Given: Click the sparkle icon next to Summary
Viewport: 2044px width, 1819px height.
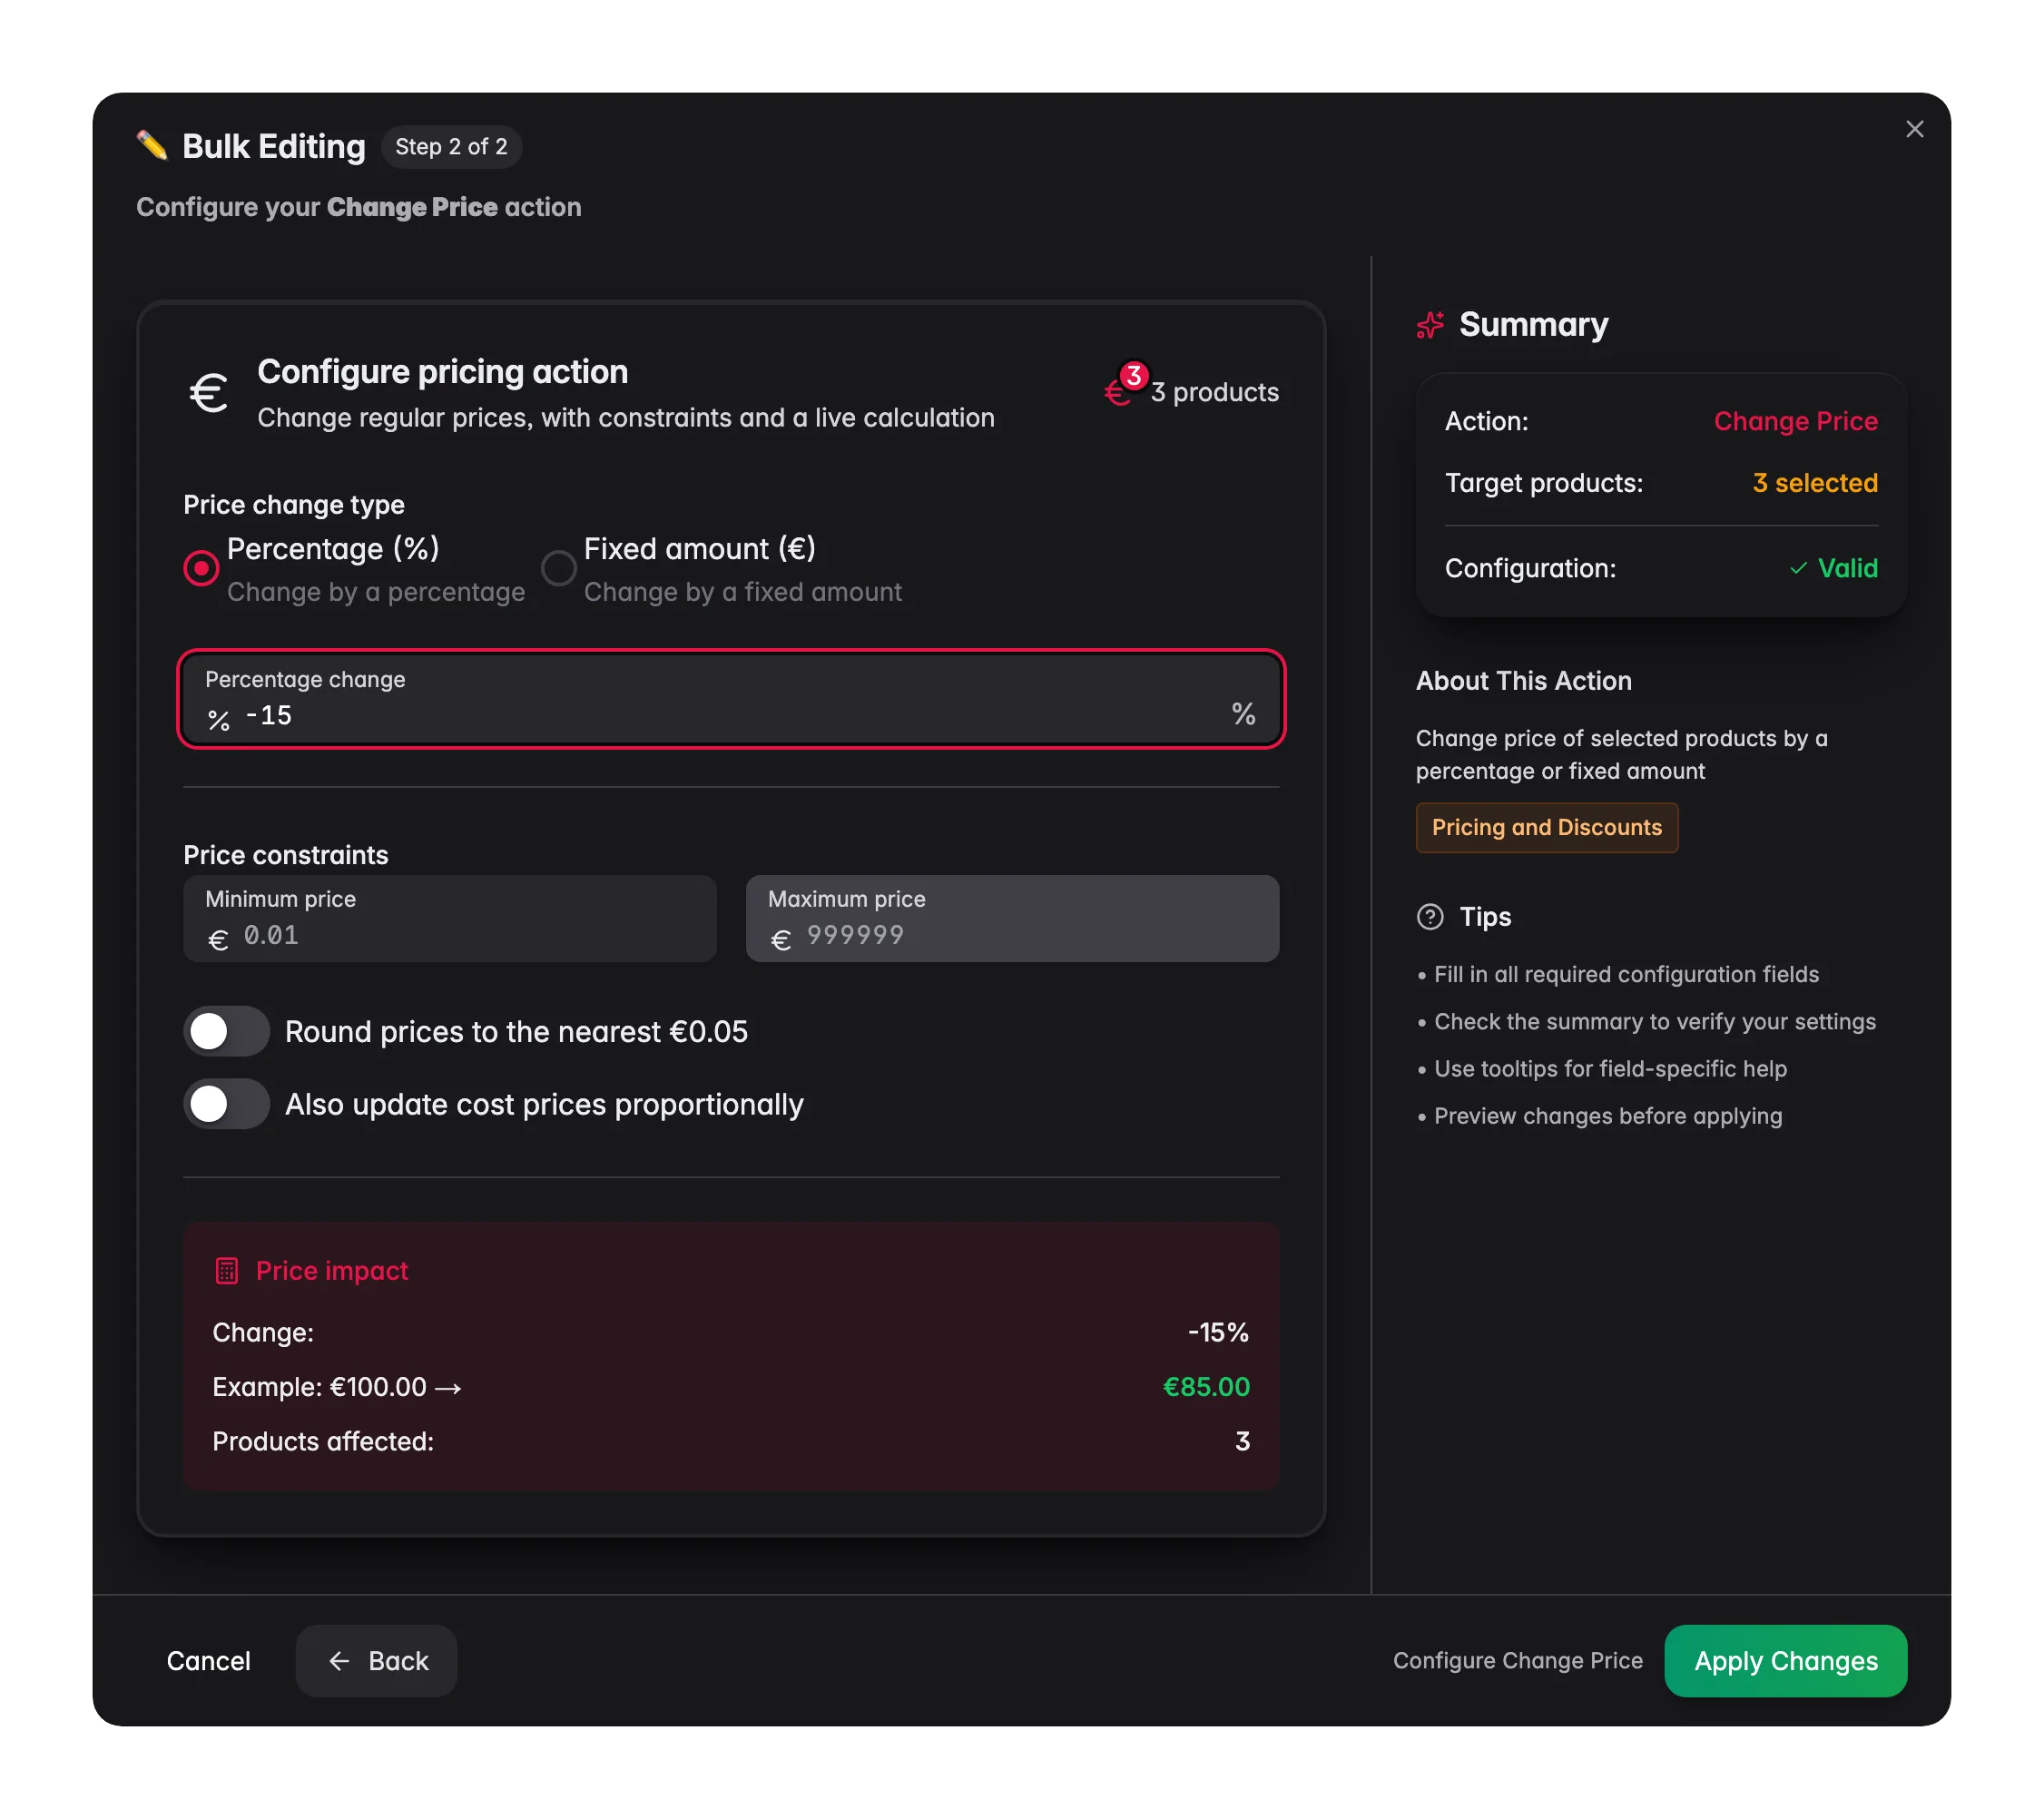Looking at the screenshot, I should click(x=1430, y=325).
